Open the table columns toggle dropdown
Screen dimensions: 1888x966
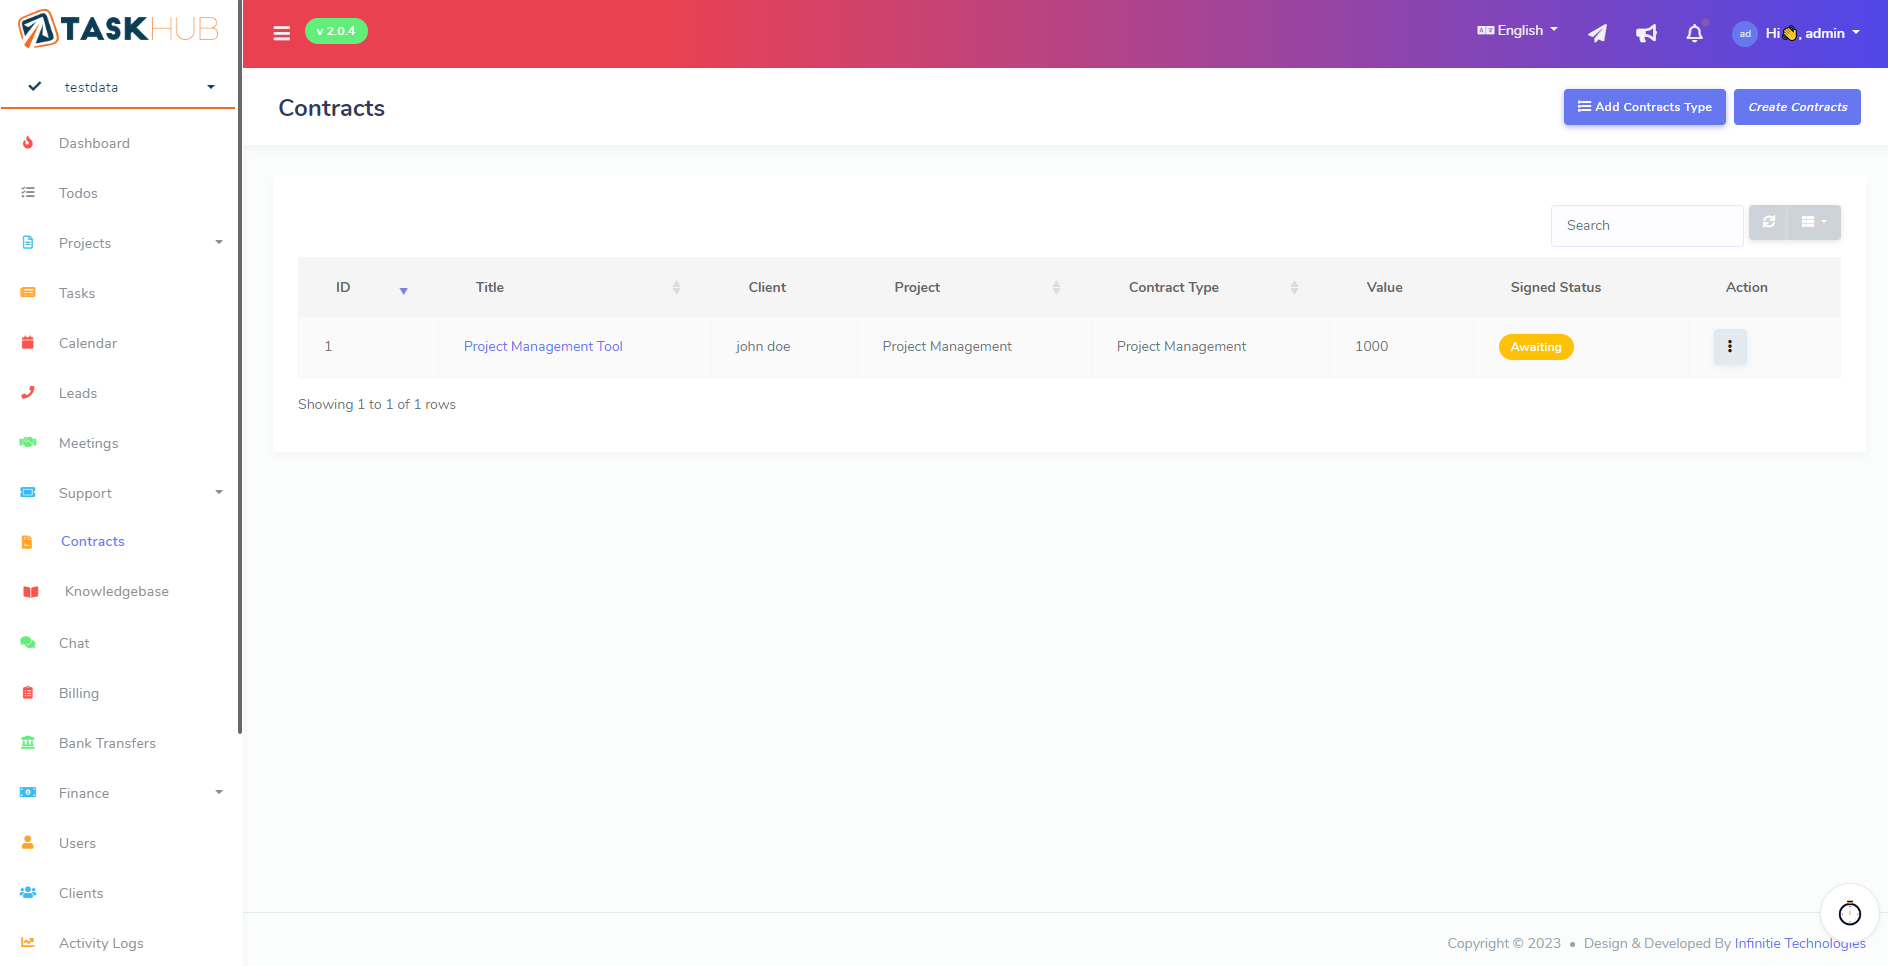1813,222
